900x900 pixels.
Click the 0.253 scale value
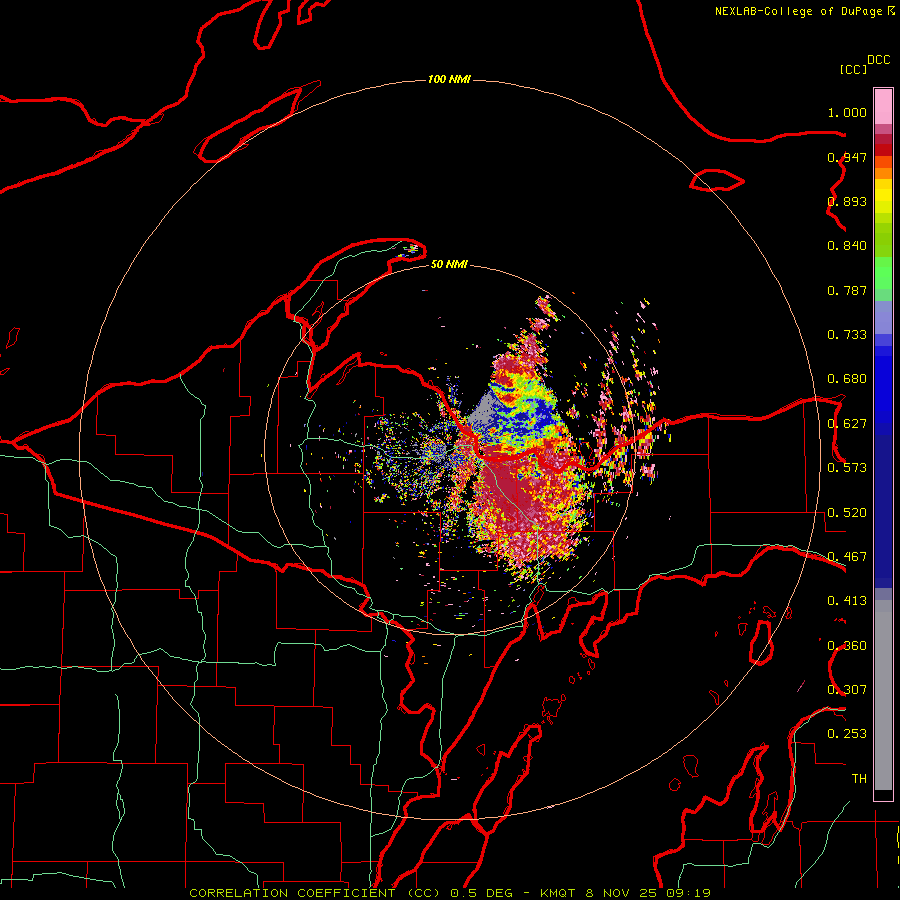(847, 734)
